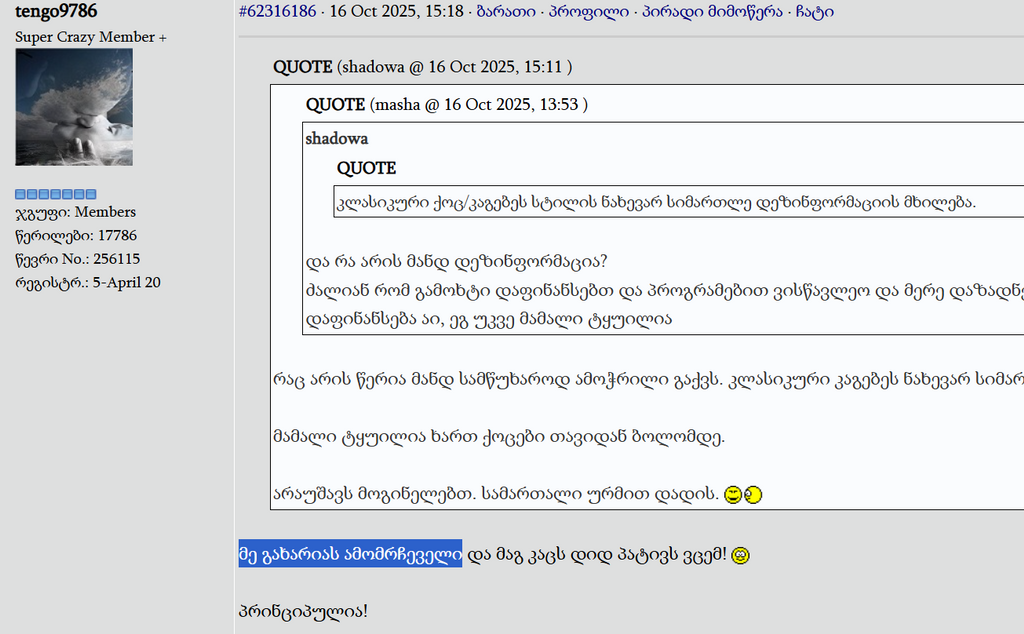
Task: Click the text პრინციპულია!
Action: pyautogui.click(x=303, y=611)
